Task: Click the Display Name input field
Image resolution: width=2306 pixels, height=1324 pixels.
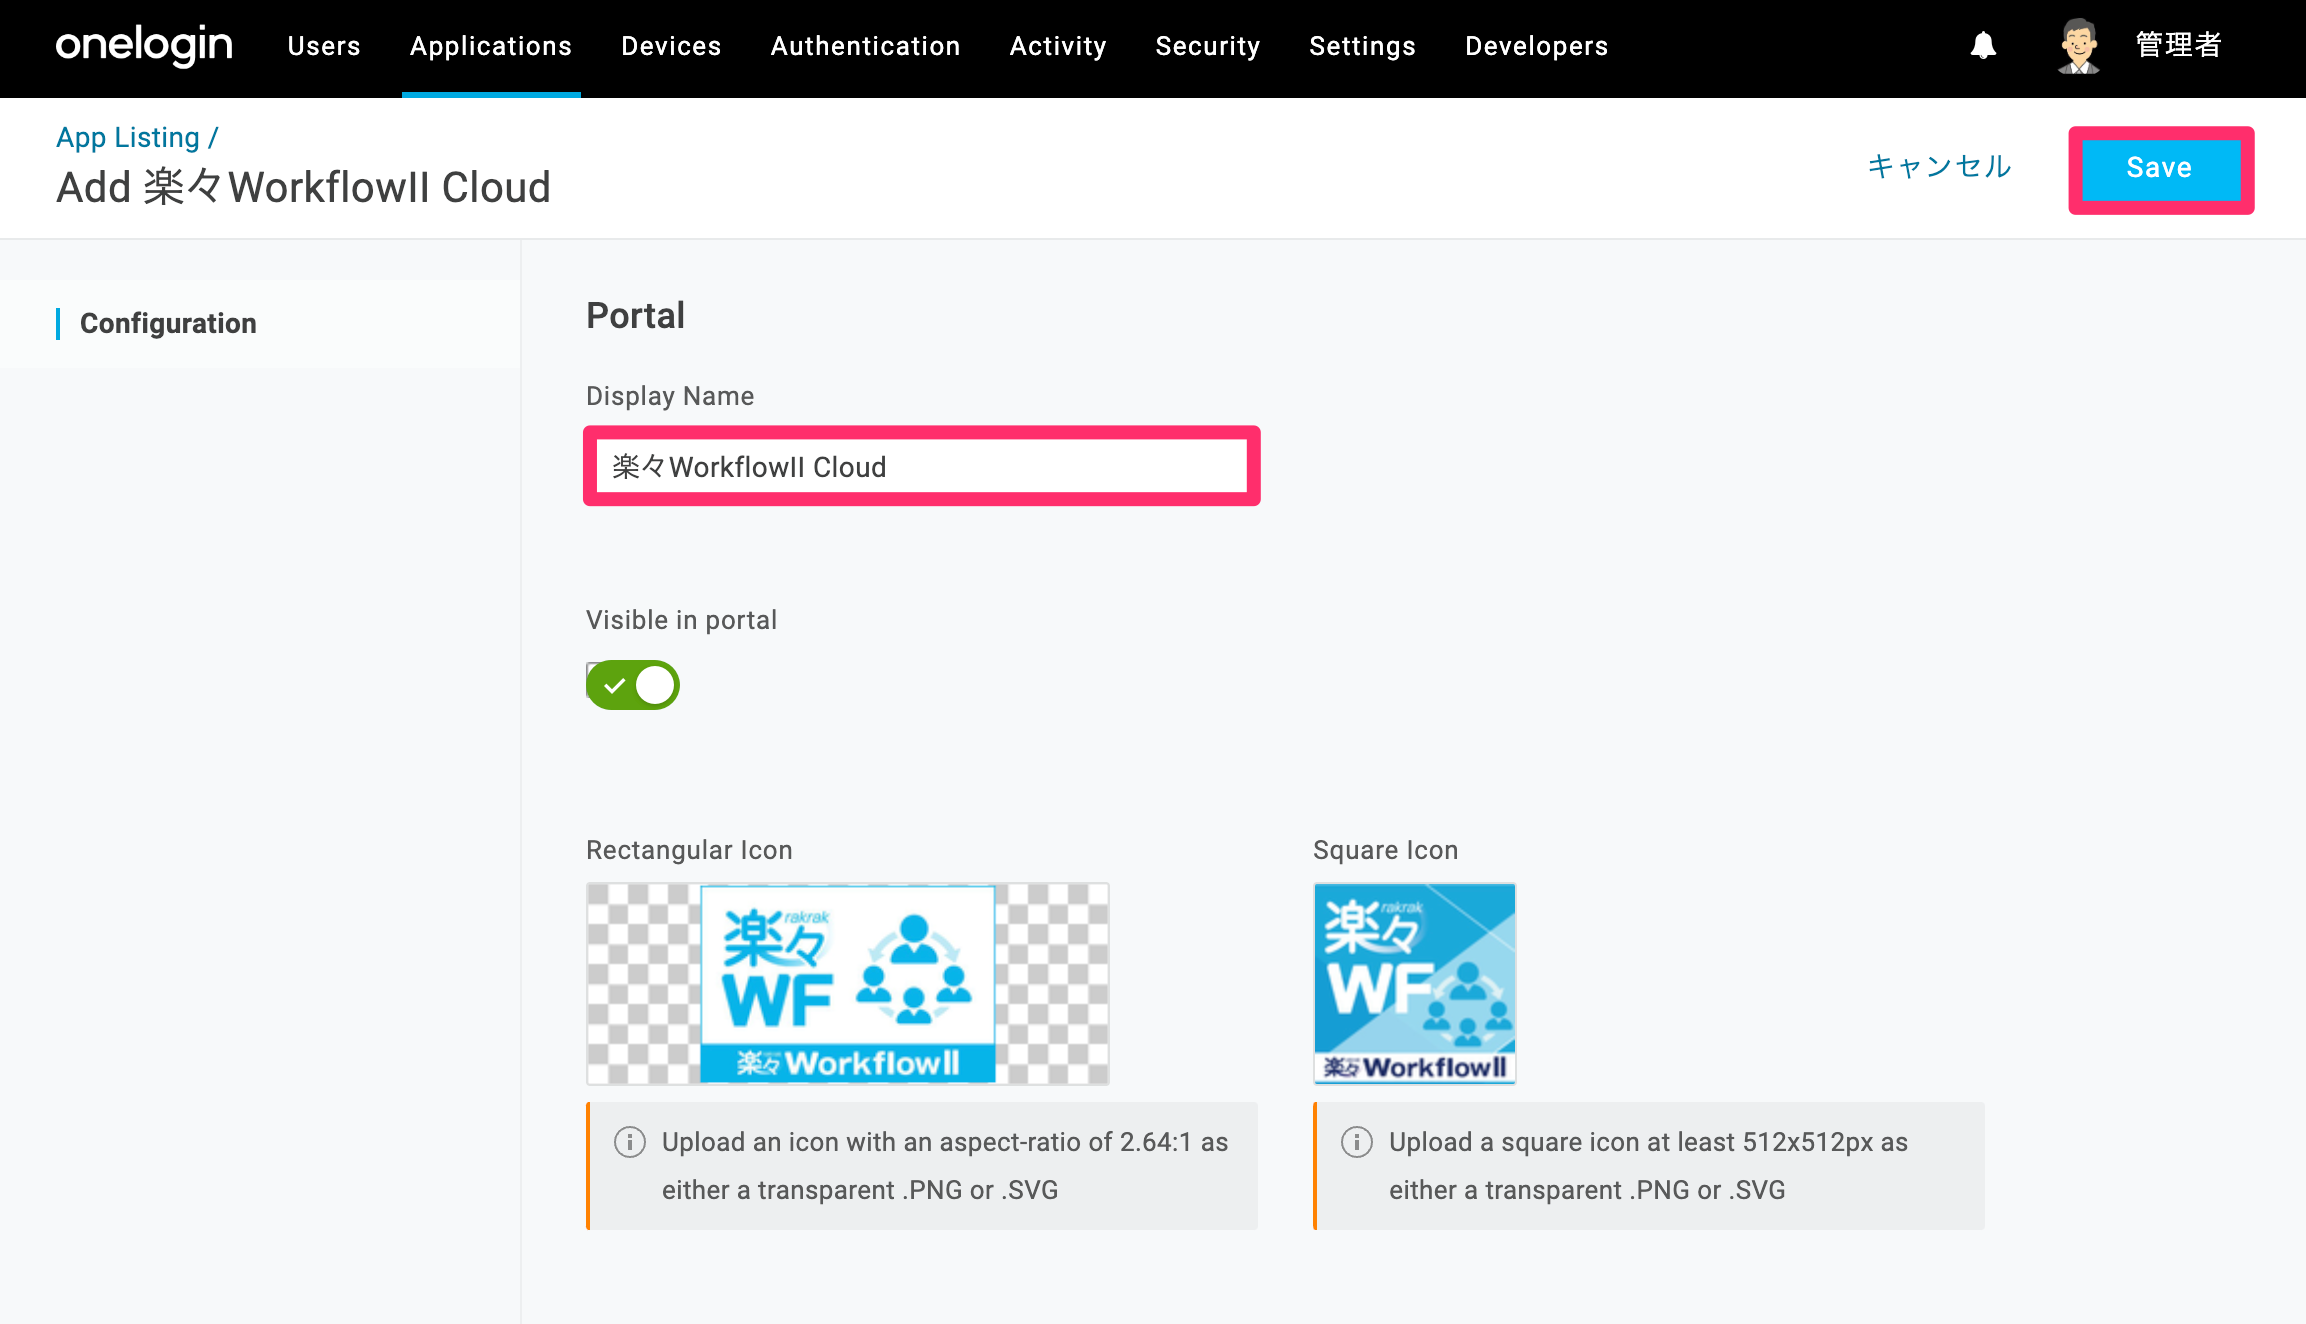Action: (921, 466)
